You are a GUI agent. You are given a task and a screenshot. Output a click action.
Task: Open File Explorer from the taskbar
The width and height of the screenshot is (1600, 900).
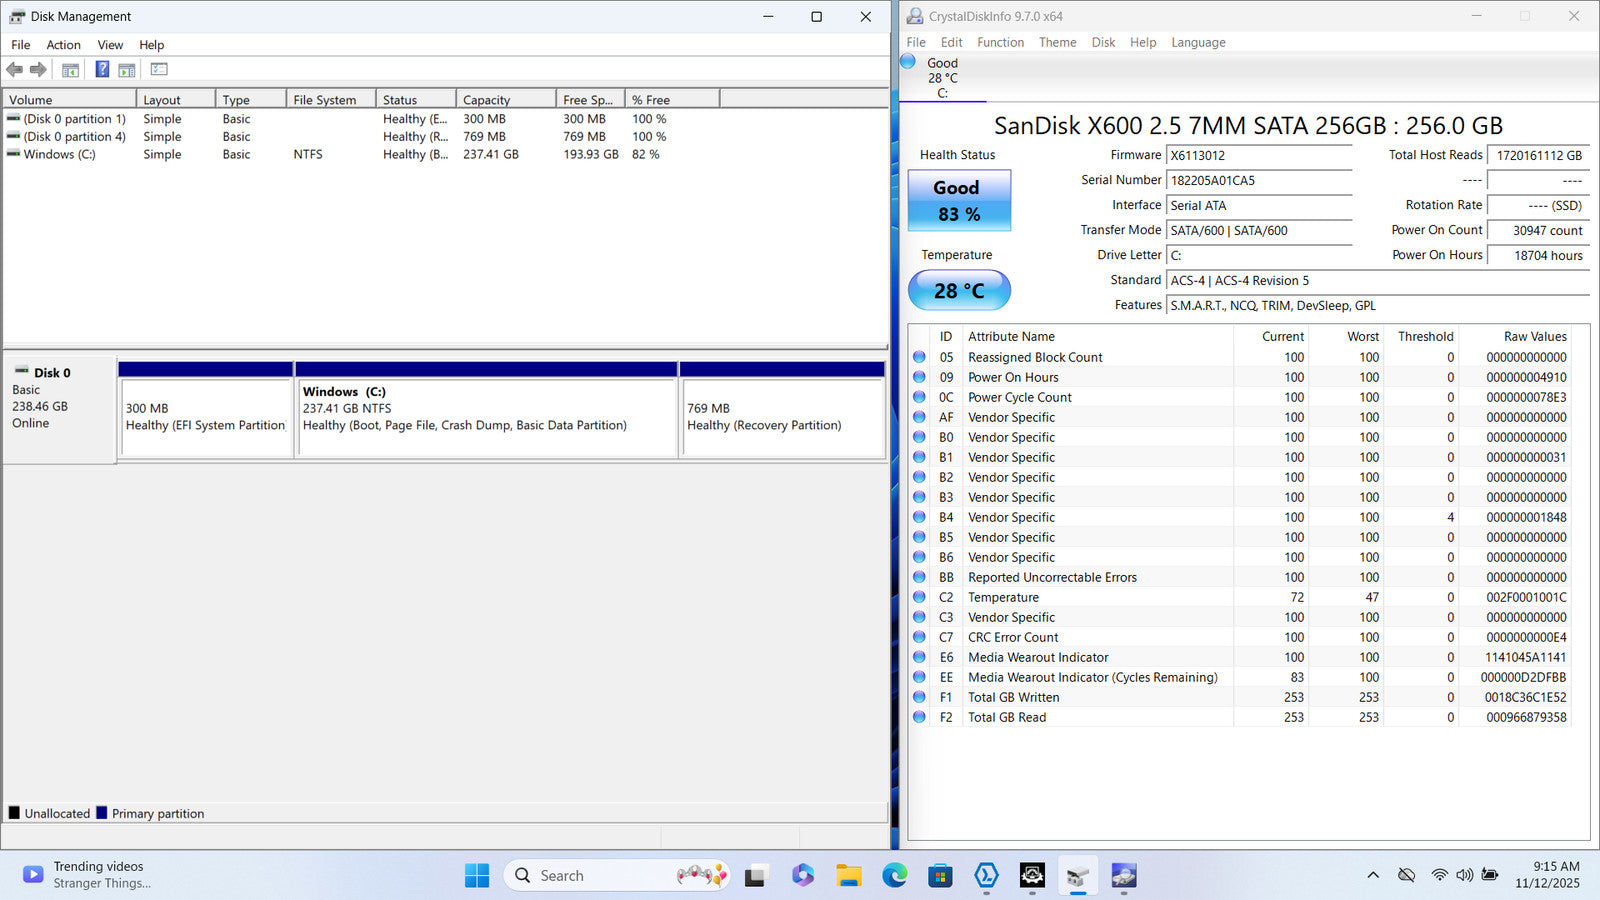click(x=848, y=876)
